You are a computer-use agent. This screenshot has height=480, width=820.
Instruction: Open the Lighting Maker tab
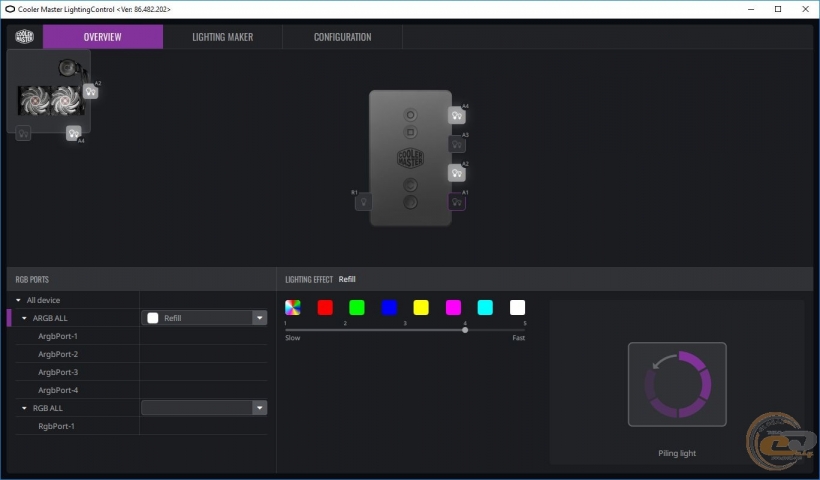point(222,37)
